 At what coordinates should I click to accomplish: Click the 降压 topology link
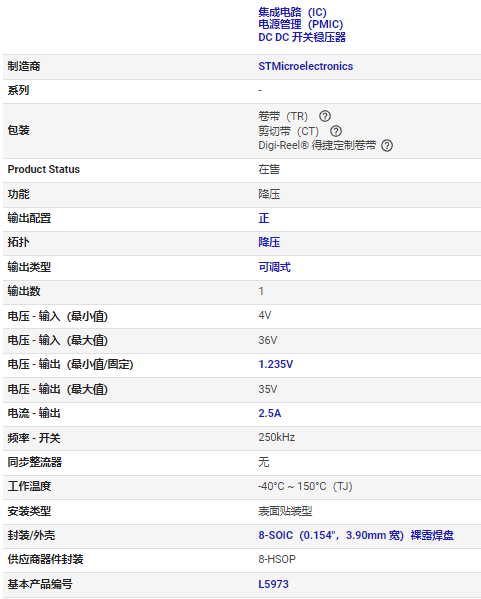[269, 242]
